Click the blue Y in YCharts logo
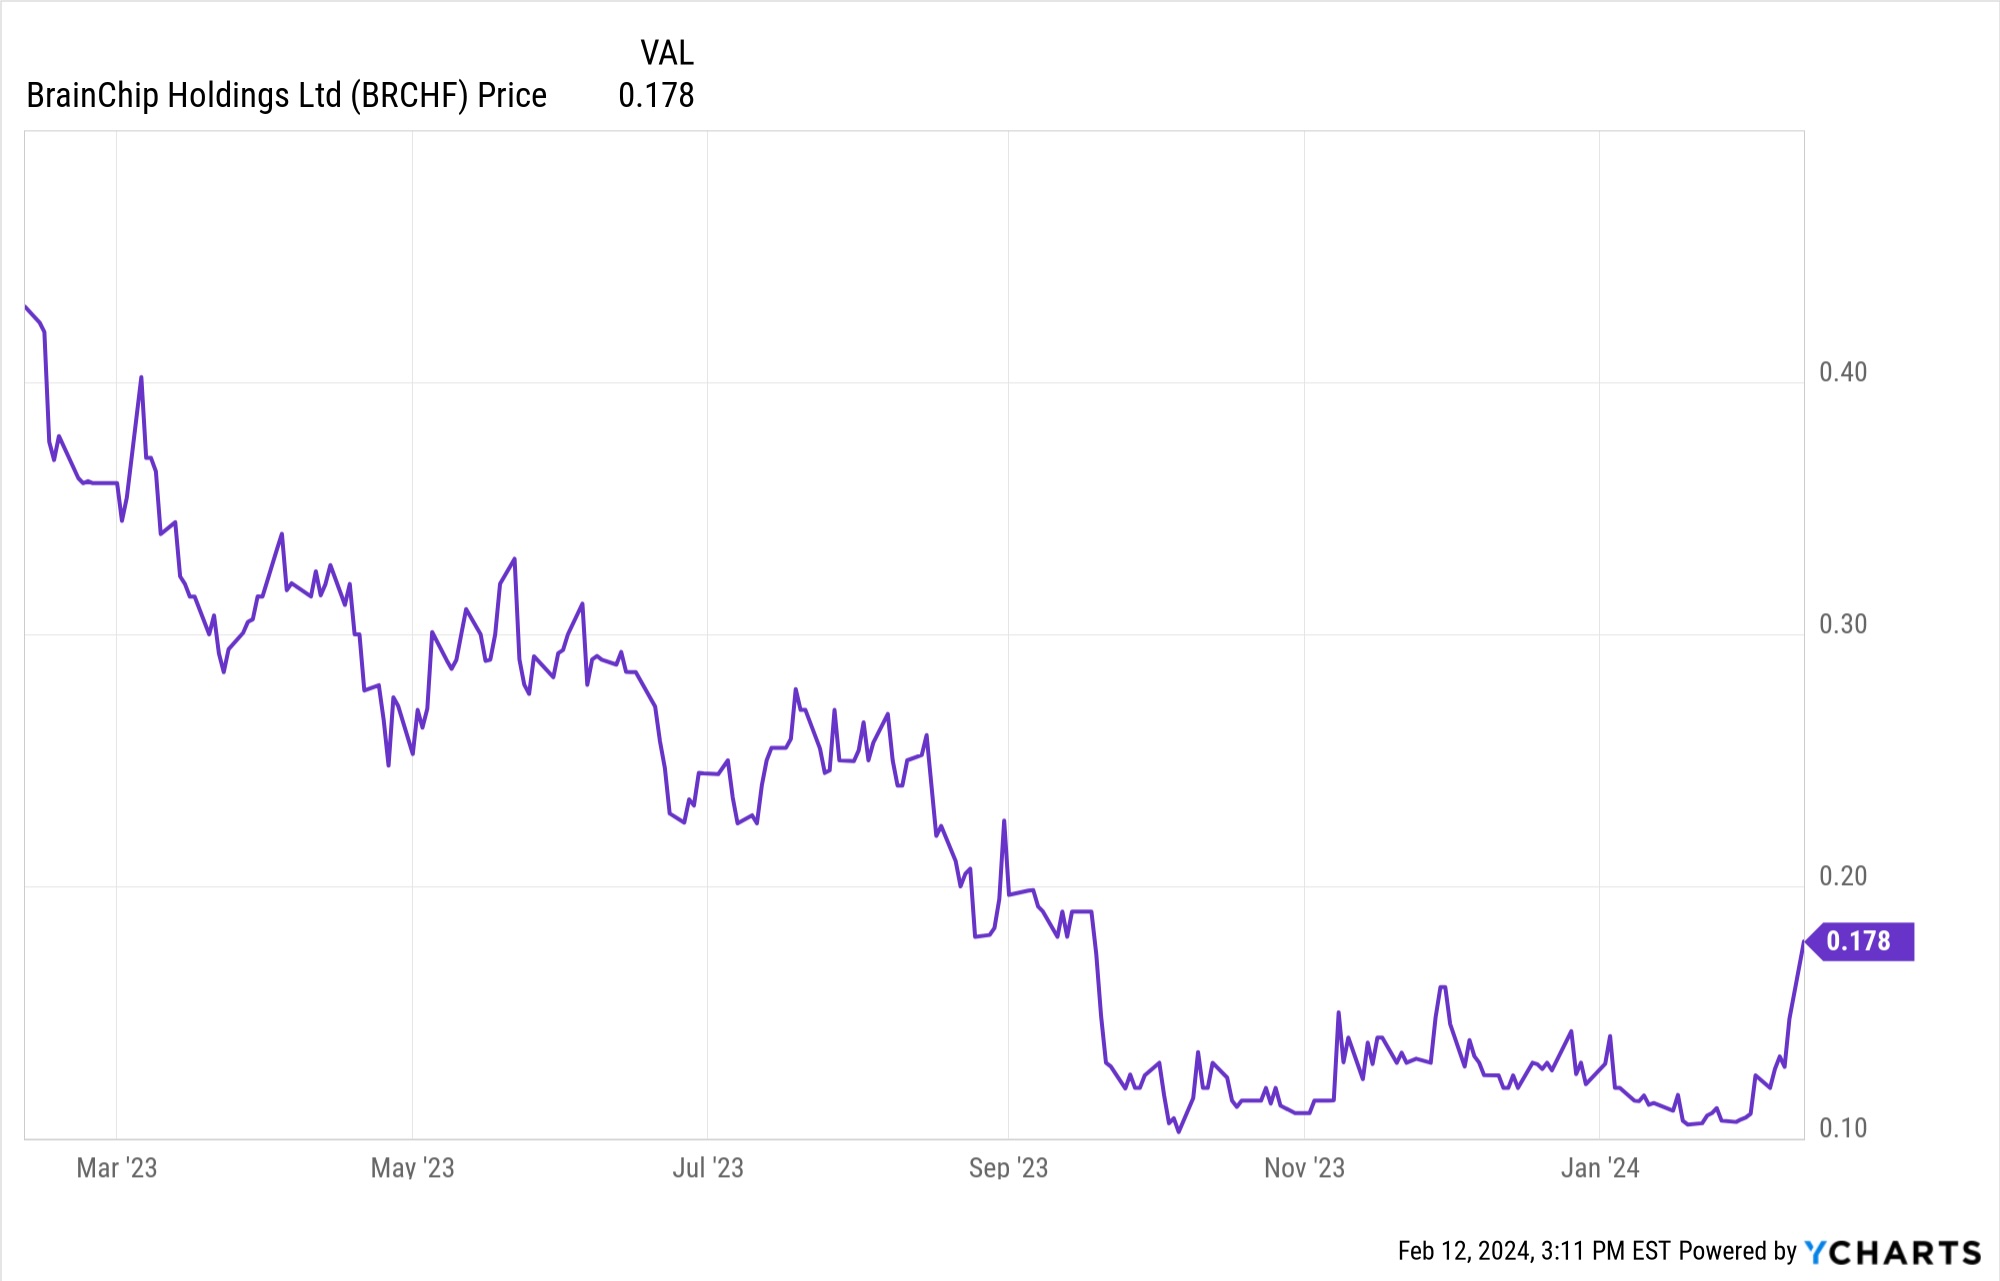The height and width of the screenshot is (1281, 2000). (x=1815, y=1252)
